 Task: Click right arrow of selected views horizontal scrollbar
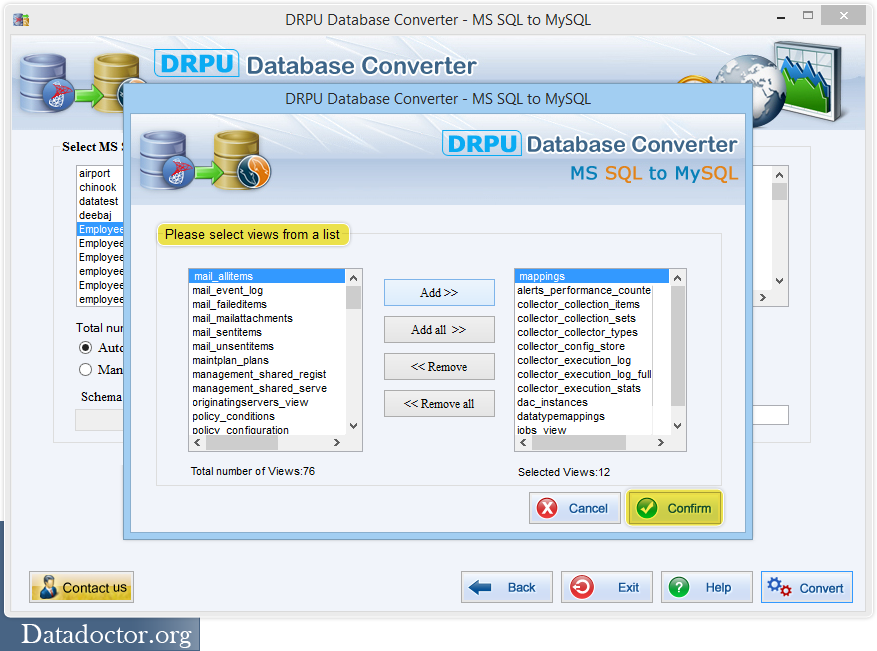[x=661, y=442]
